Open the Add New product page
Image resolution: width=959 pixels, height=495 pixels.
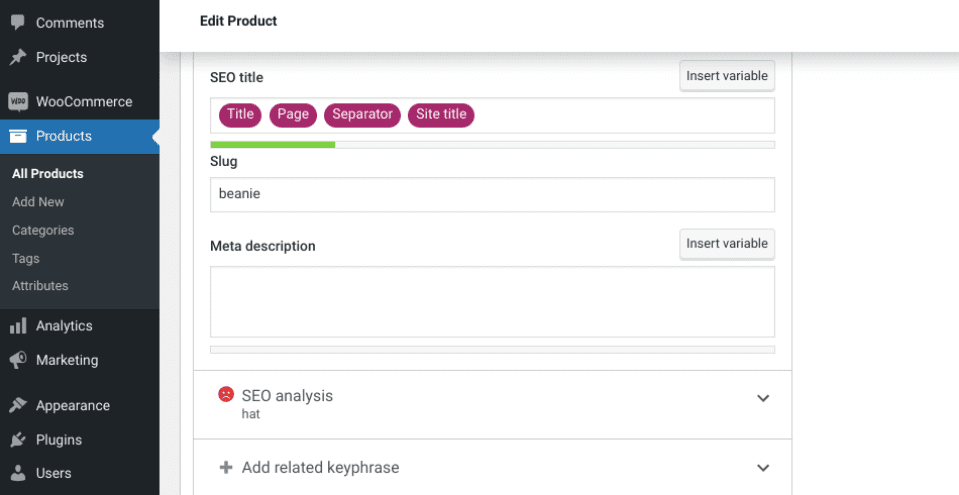tap(38, 201)
